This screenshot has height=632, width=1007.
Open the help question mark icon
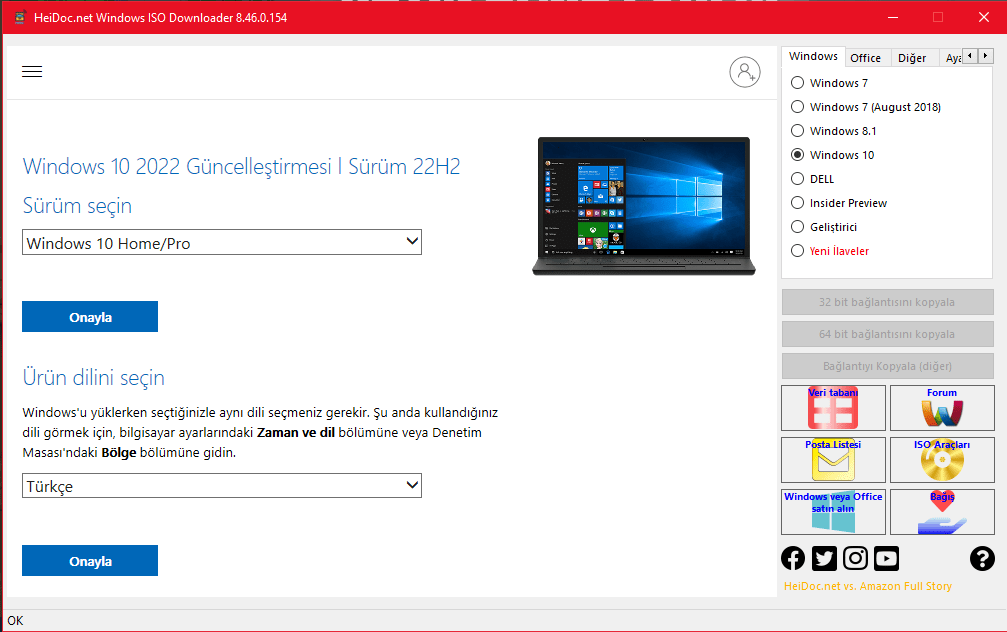(982, 558)
